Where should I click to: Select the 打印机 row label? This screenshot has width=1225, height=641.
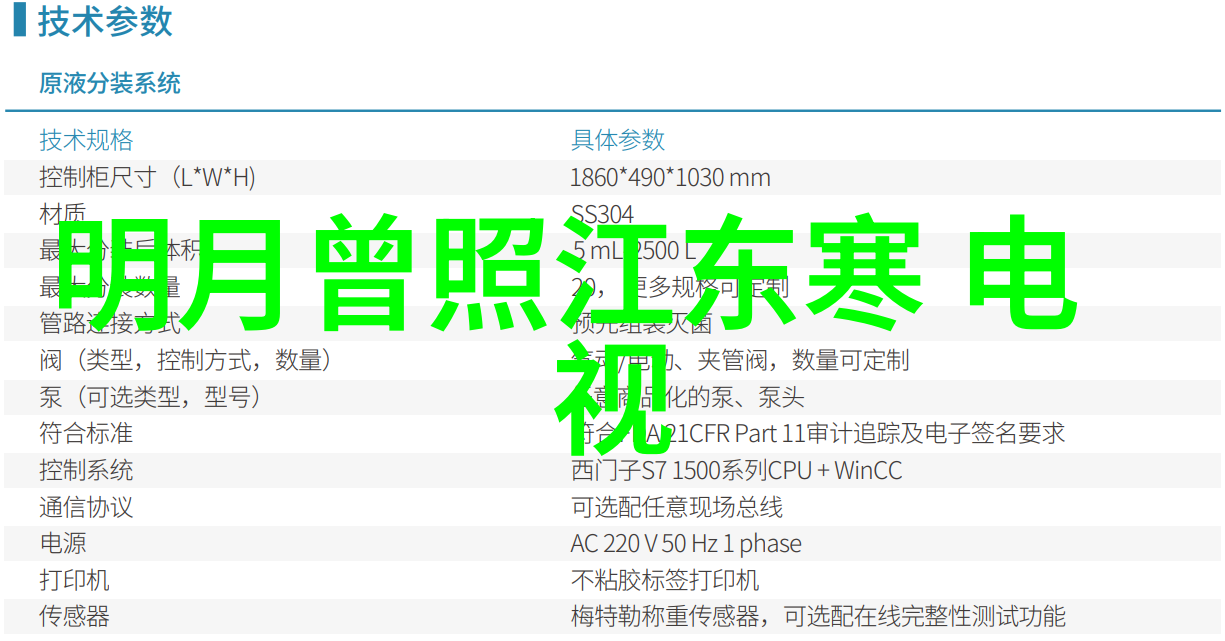click(x=75, y=580)
